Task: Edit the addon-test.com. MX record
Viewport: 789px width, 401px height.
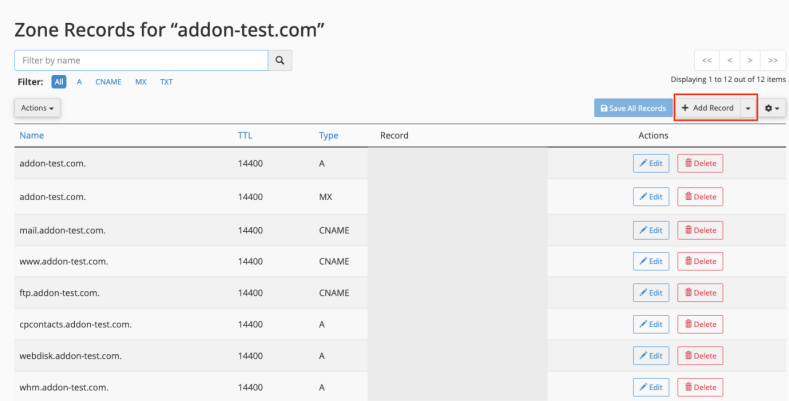Action: click(650, 198)
